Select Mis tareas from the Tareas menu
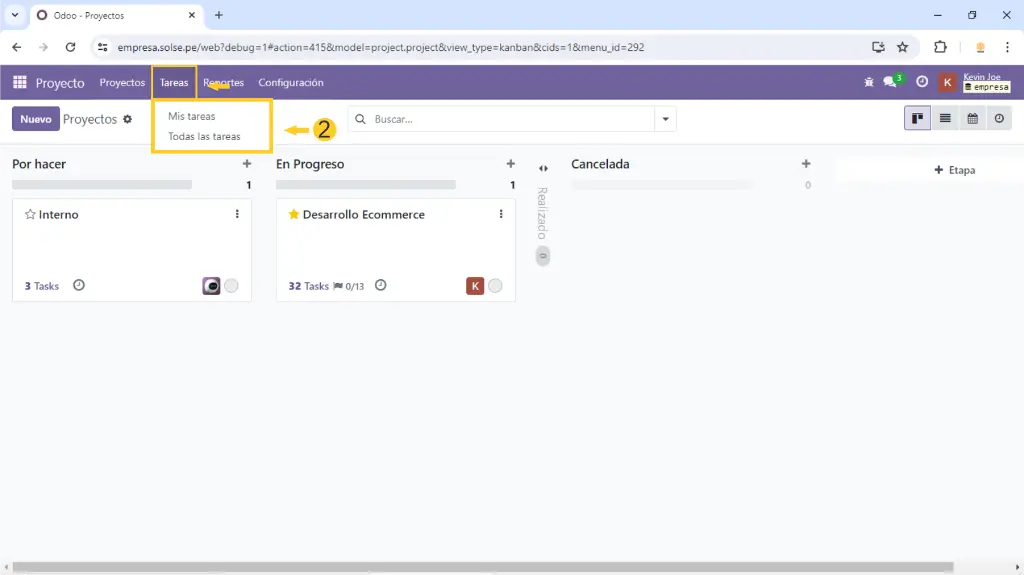The width and height of the screenshot is (1024, 575). (x=192, y=116)
